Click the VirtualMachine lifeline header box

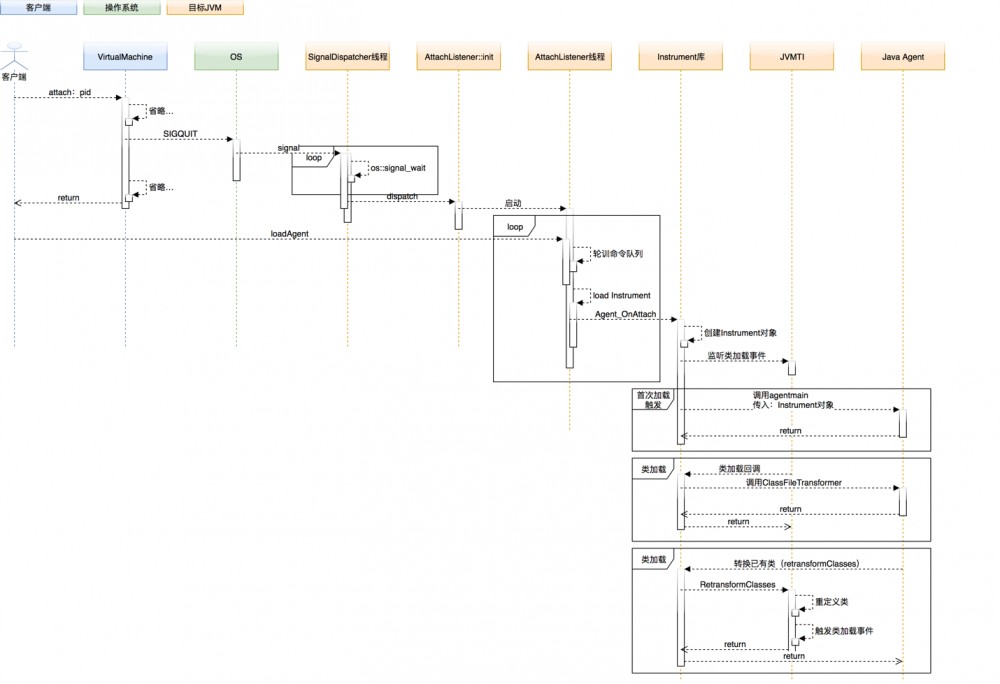click(x=124, y=57)
